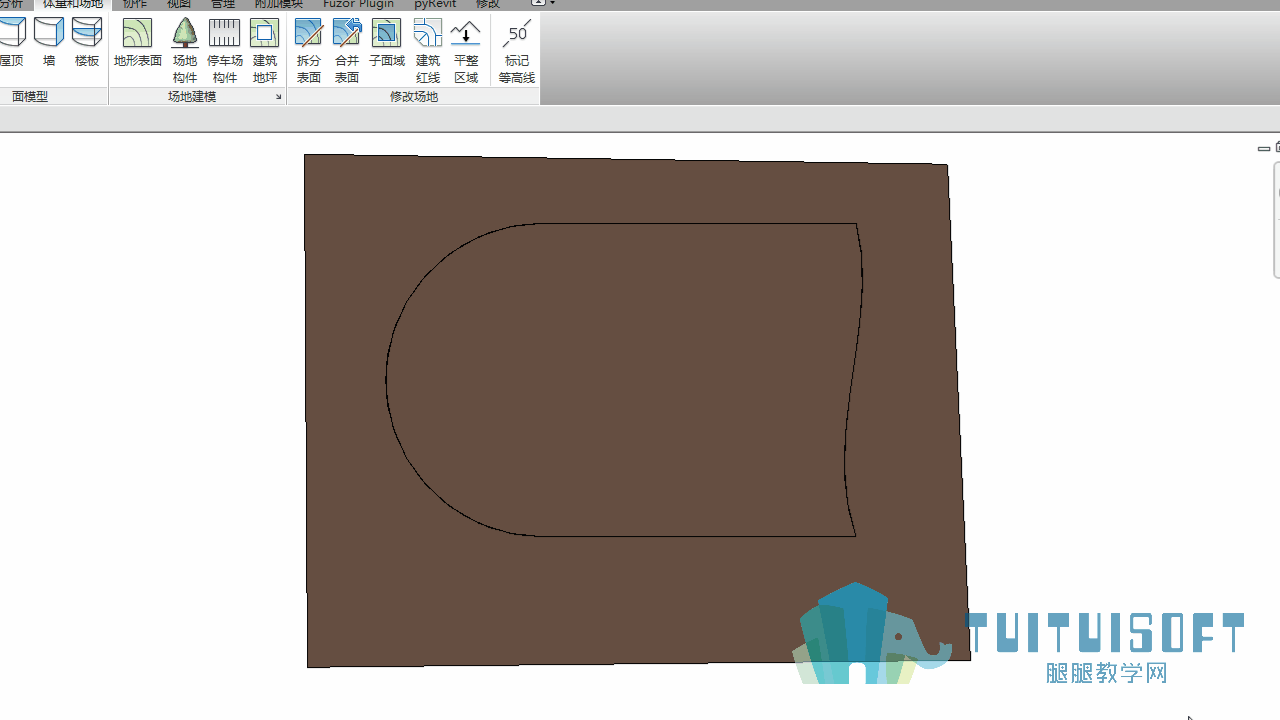The image size is (1280, 720).
Task: Open the pyRevit ribbon tab
Action: point(435,4)
